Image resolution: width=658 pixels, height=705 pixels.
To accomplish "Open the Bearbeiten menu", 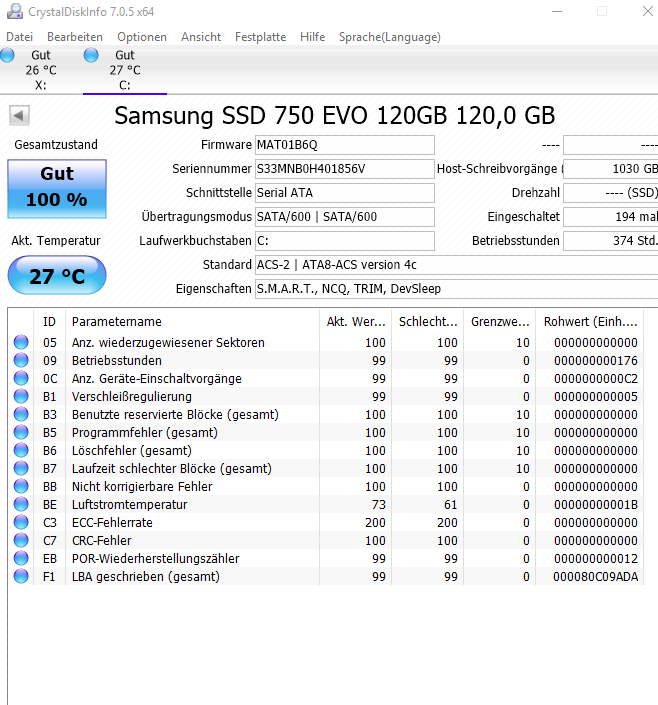I will pos(75,37).
